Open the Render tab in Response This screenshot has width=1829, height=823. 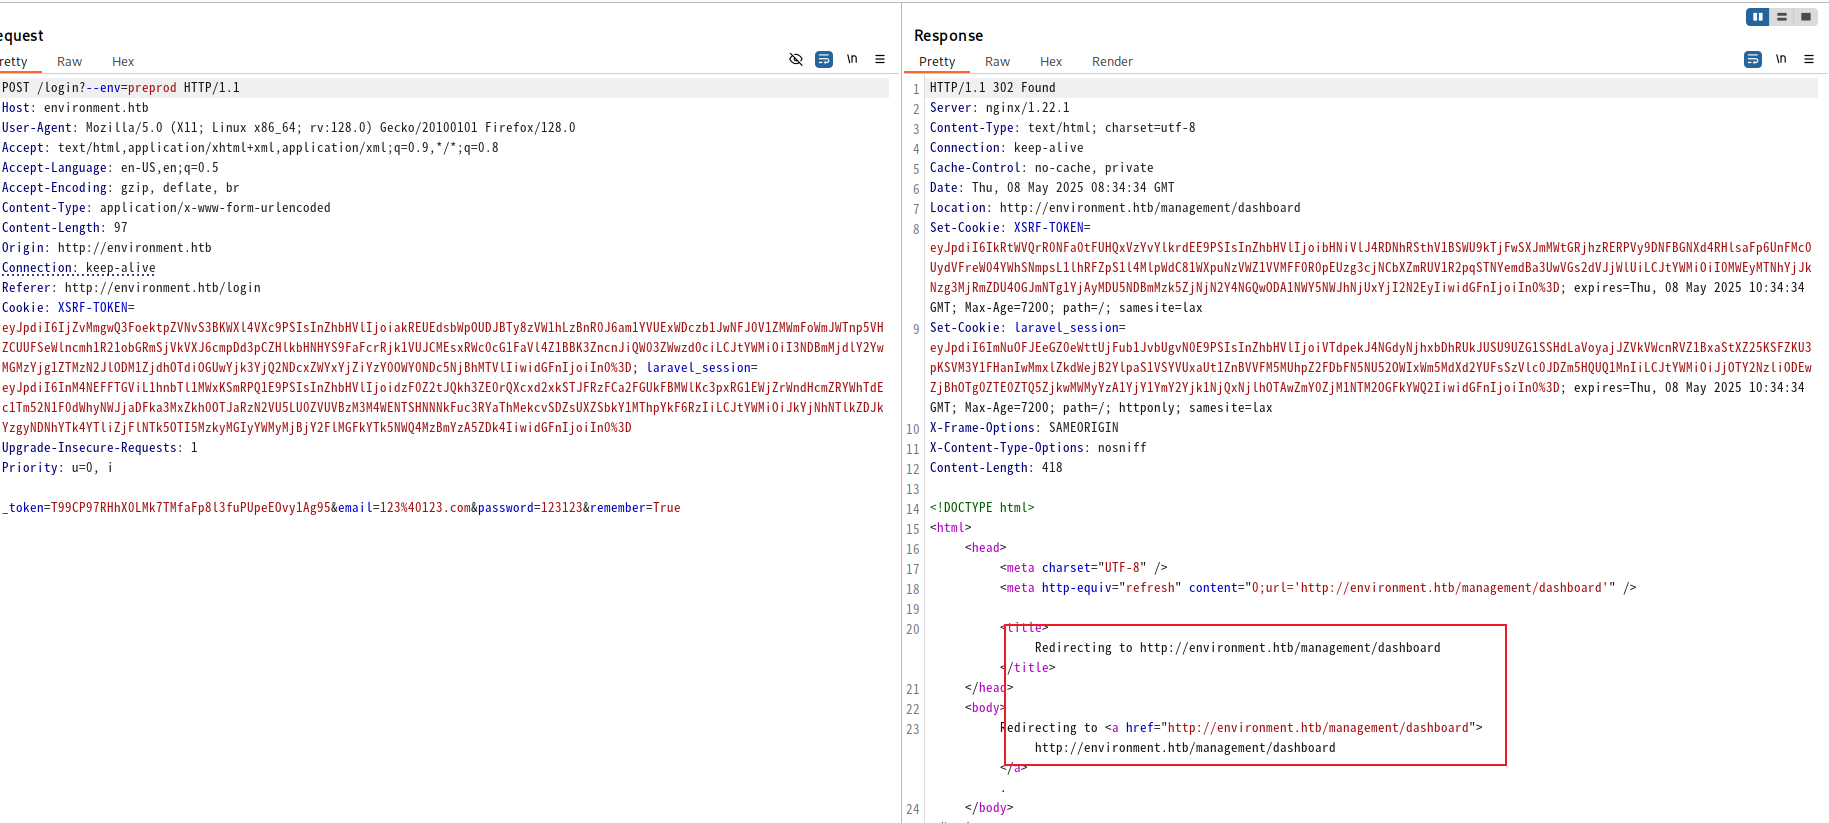[x=1112, y=62]
